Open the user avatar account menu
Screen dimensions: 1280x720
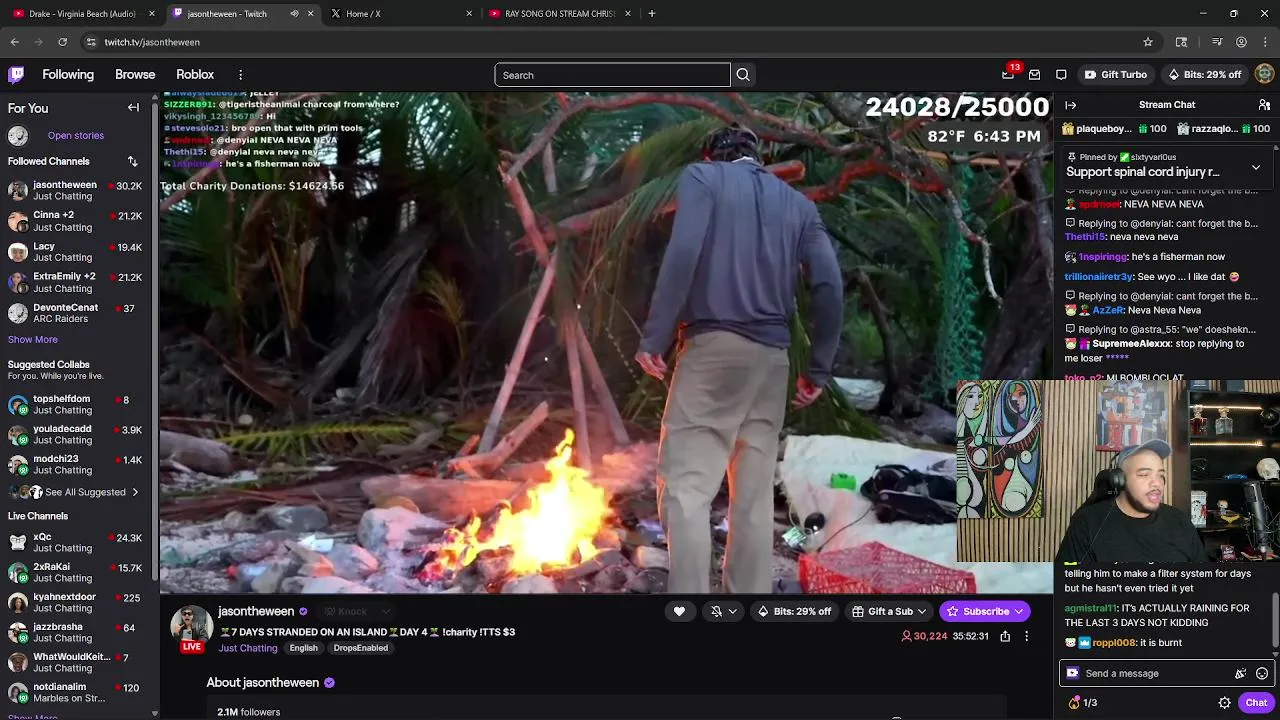[x=1264, y=75]
